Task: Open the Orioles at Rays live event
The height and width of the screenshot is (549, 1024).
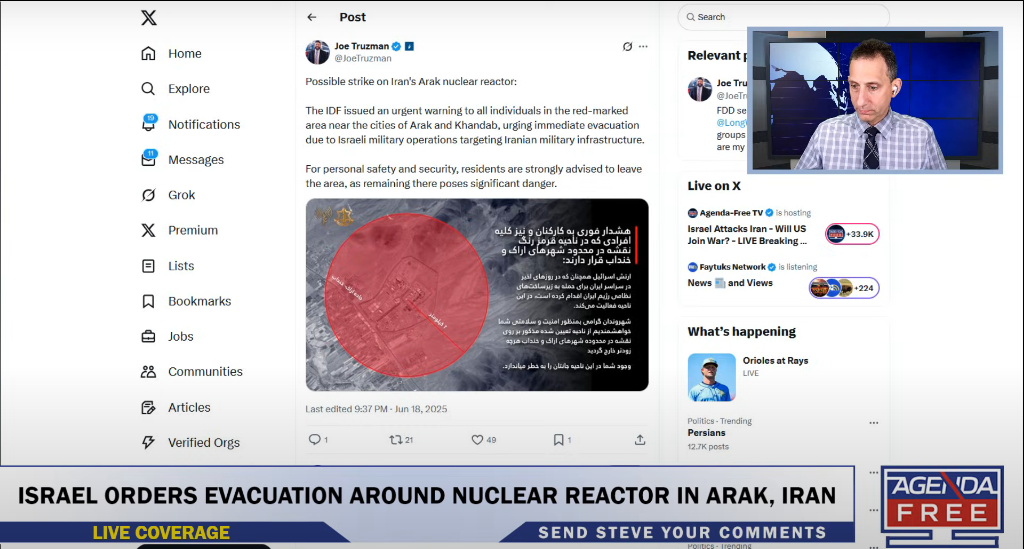Action: point(775,361)
